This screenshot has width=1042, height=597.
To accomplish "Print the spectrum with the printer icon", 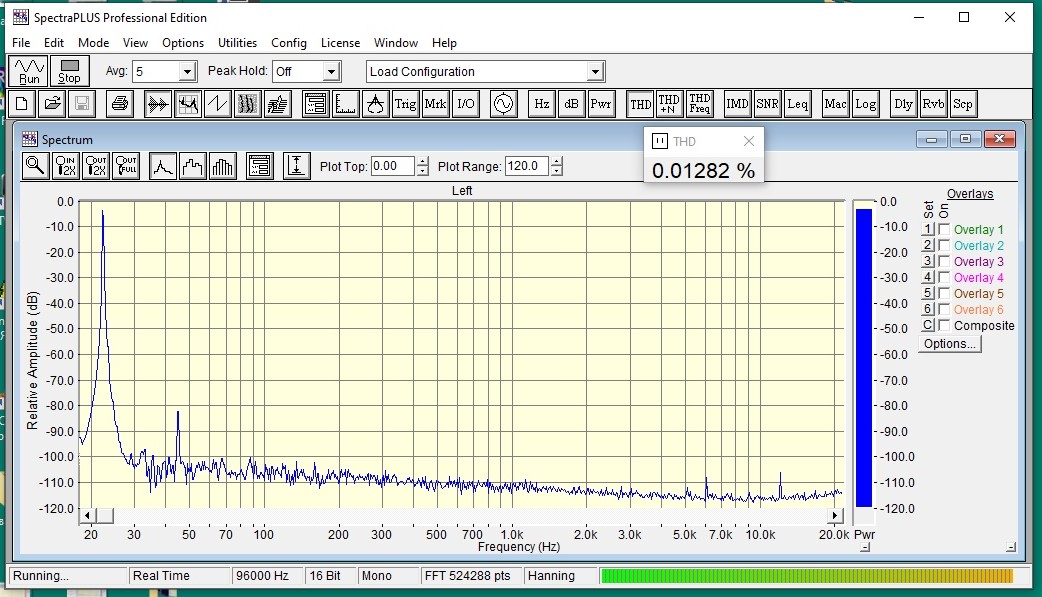I will click(x=120, y=104).
